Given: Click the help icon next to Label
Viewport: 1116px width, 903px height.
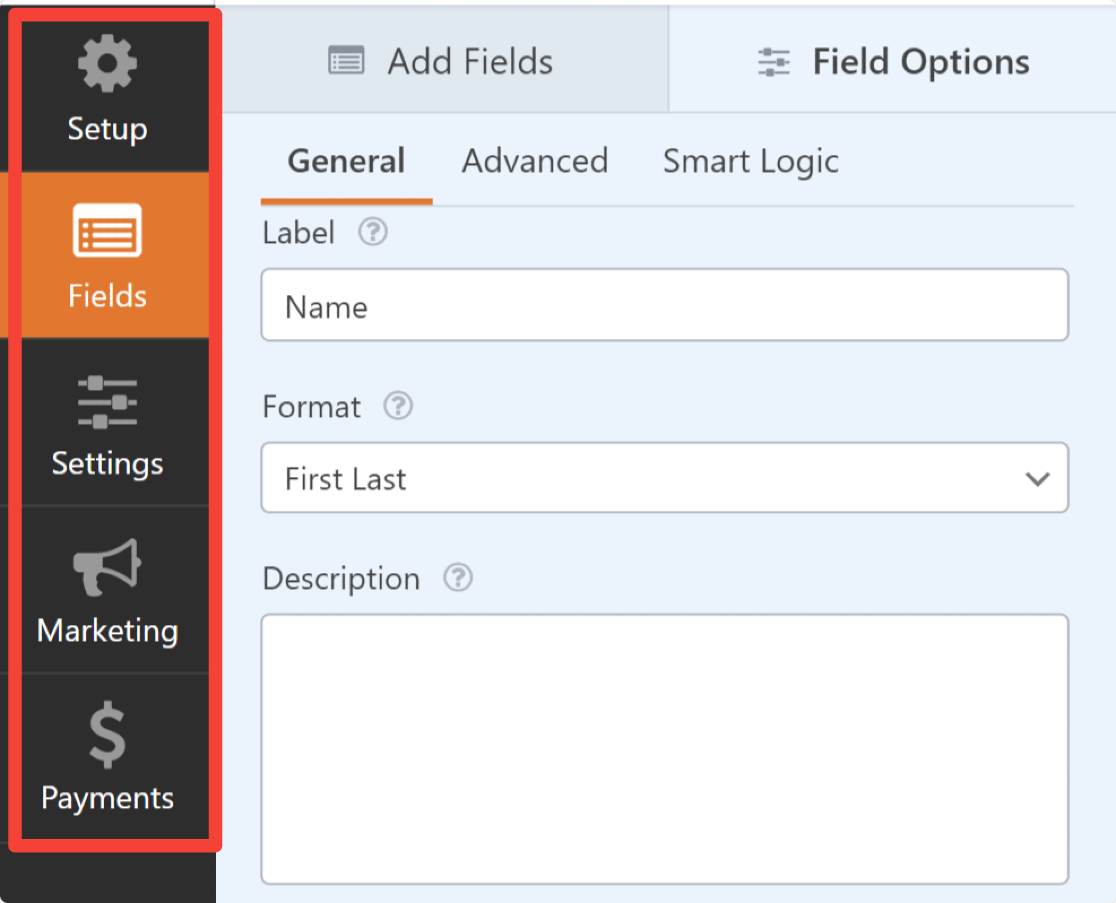Looking at the screenshot, I should click(373, 232).
